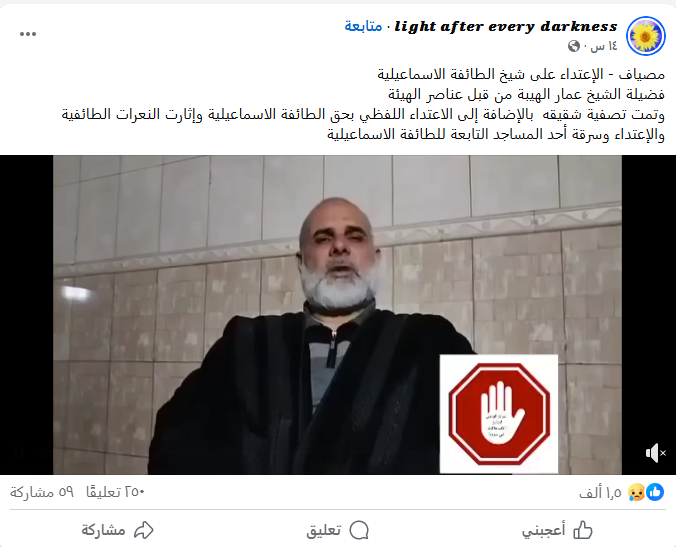Open the ١٫٥ ألف reactions count
Viewport: 676px width, 547px height.
coord(600,492)
